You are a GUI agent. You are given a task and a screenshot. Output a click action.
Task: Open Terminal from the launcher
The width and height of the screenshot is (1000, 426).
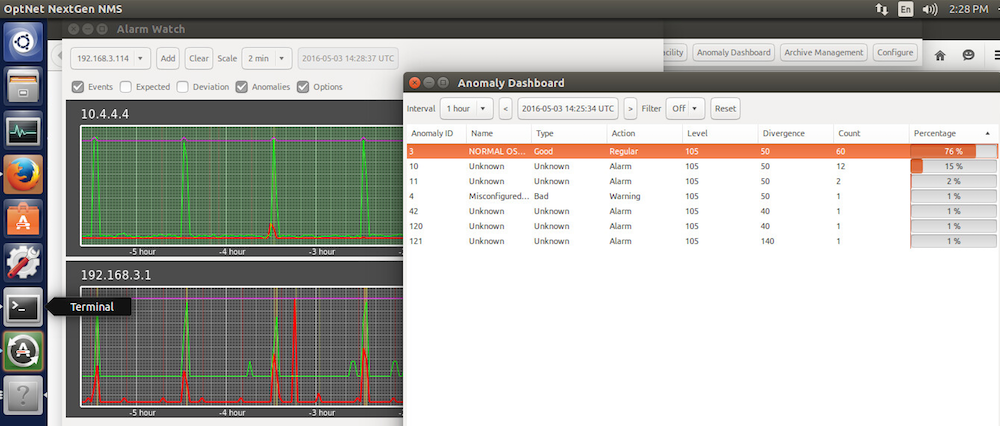tap(24, 307)
